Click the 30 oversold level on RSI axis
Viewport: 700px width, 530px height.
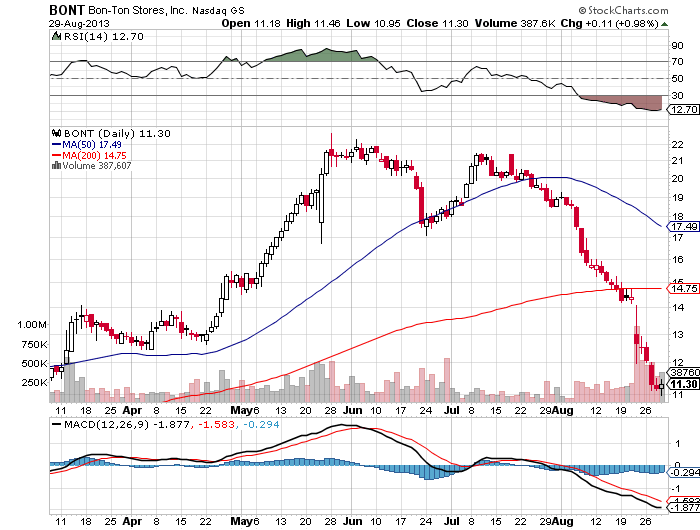coord(677,96)
